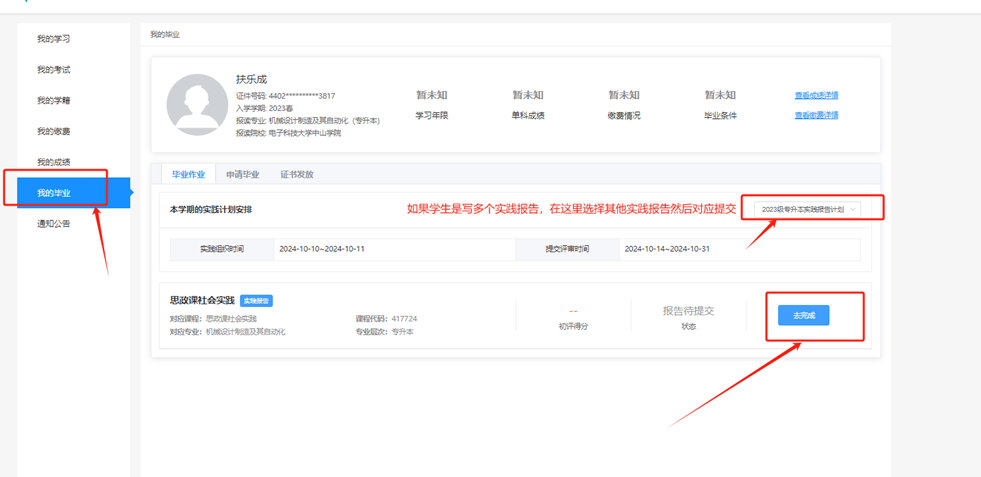Click the 思政课社会实践 course title

pos(202,300)
